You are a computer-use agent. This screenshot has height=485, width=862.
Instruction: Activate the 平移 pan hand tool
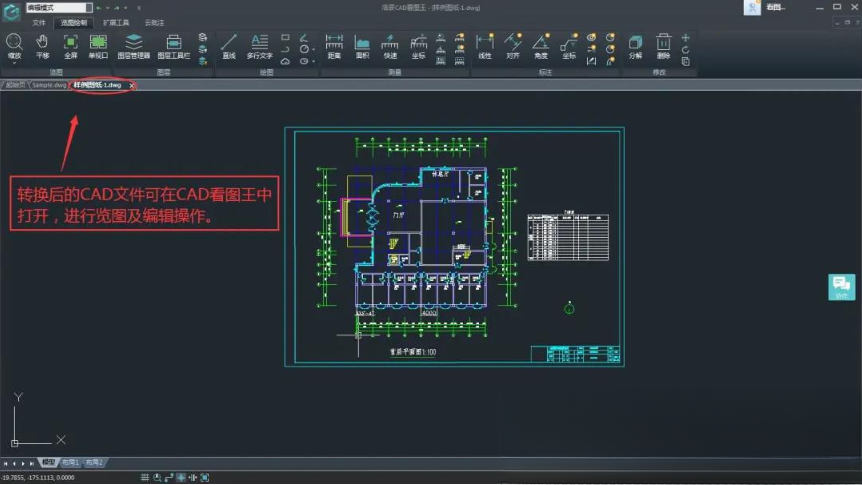pos(42,46)
